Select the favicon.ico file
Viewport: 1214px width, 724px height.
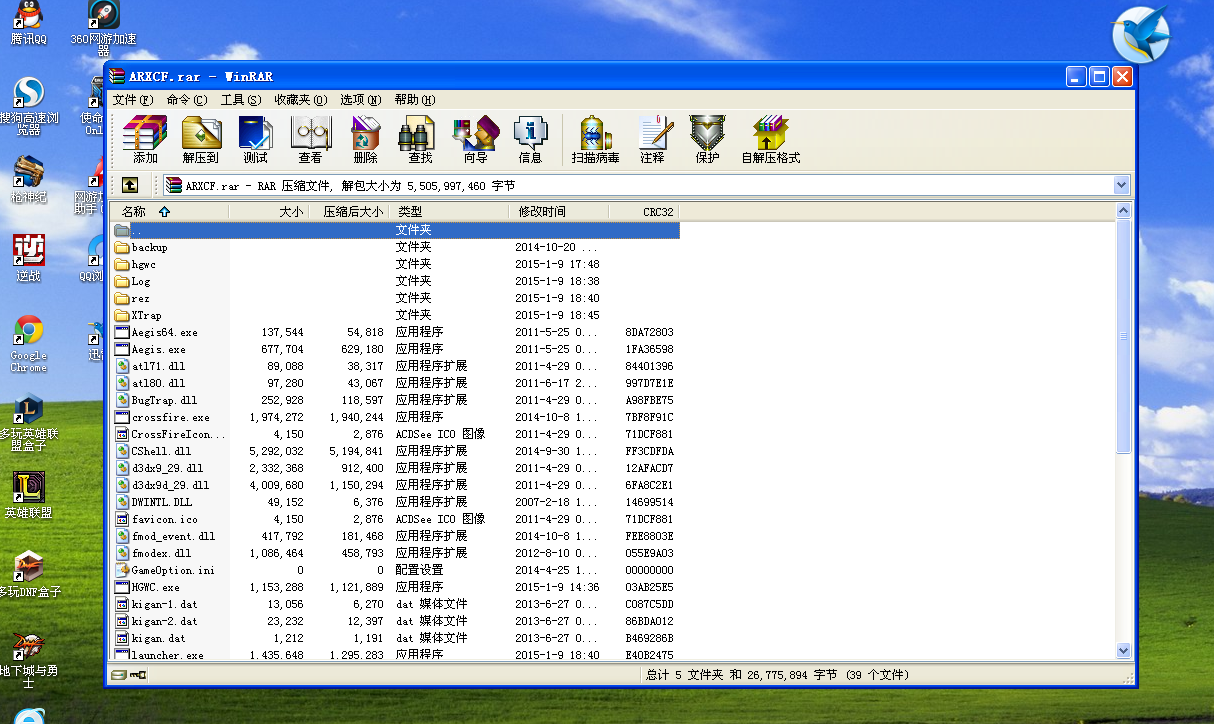tap(395, 519)
